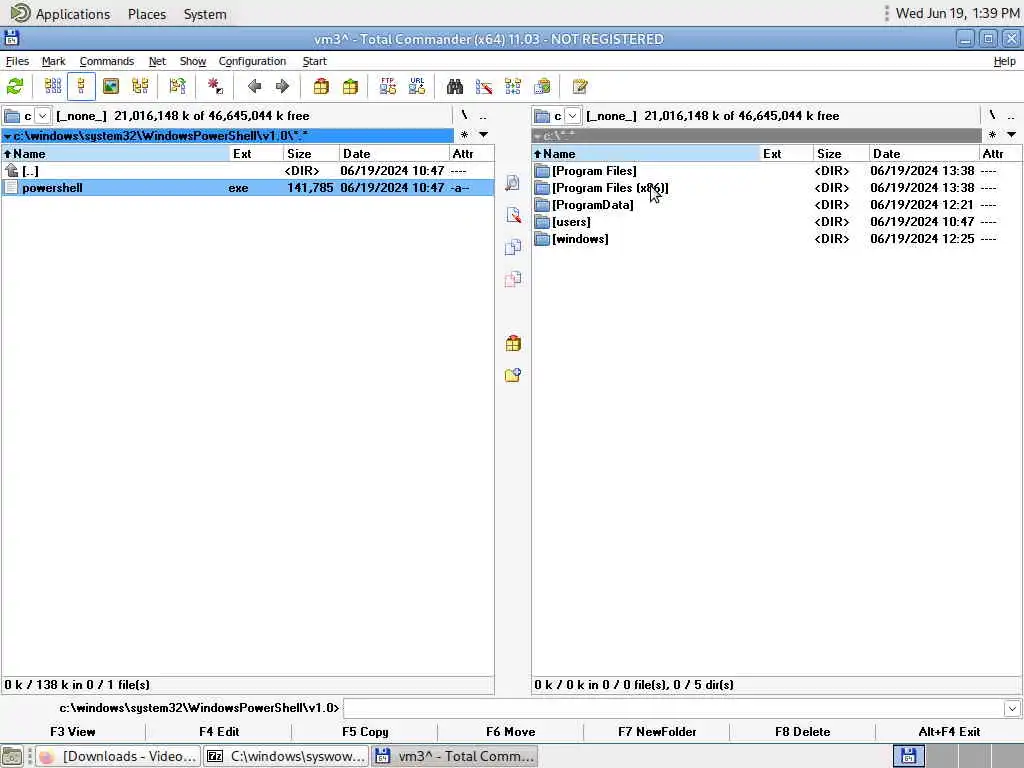The image size is (1024, 768).
Task: Click the red star custom filter icon
Action: tap(215, 86)
